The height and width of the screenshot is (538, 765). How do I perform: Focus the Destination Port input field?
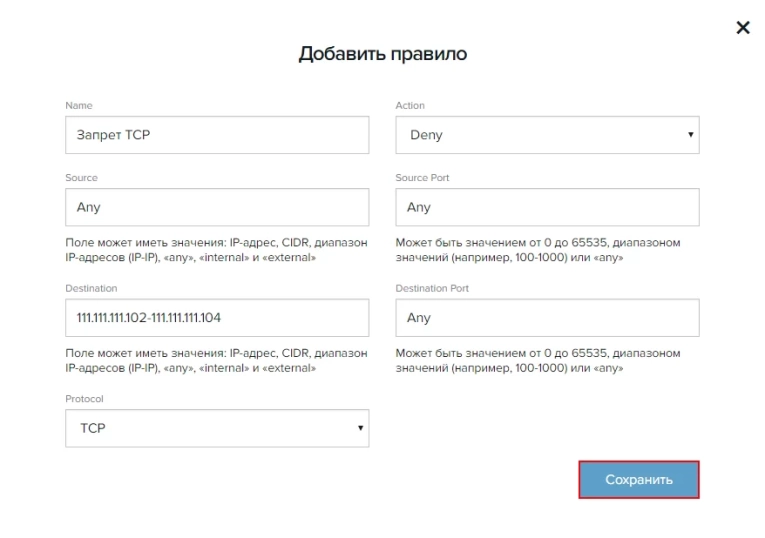pos(547,318)
